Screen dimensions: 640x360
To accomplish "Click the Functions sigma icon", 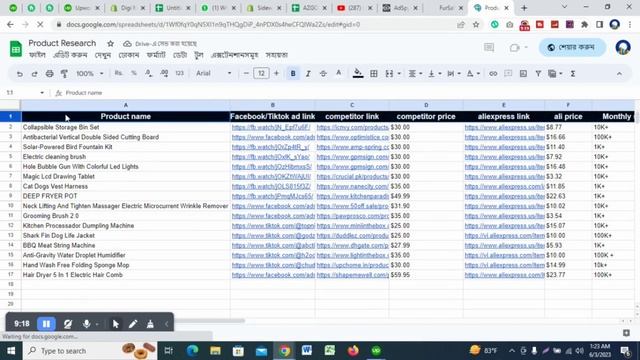I will pos(573,73).
